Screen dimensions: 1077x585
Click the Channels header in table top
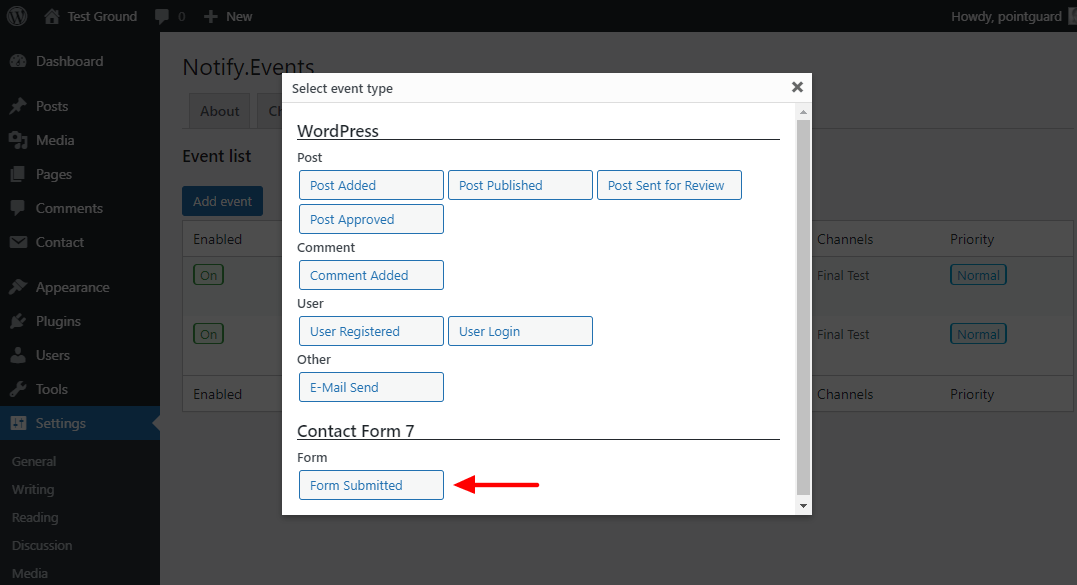click(845, 239)
